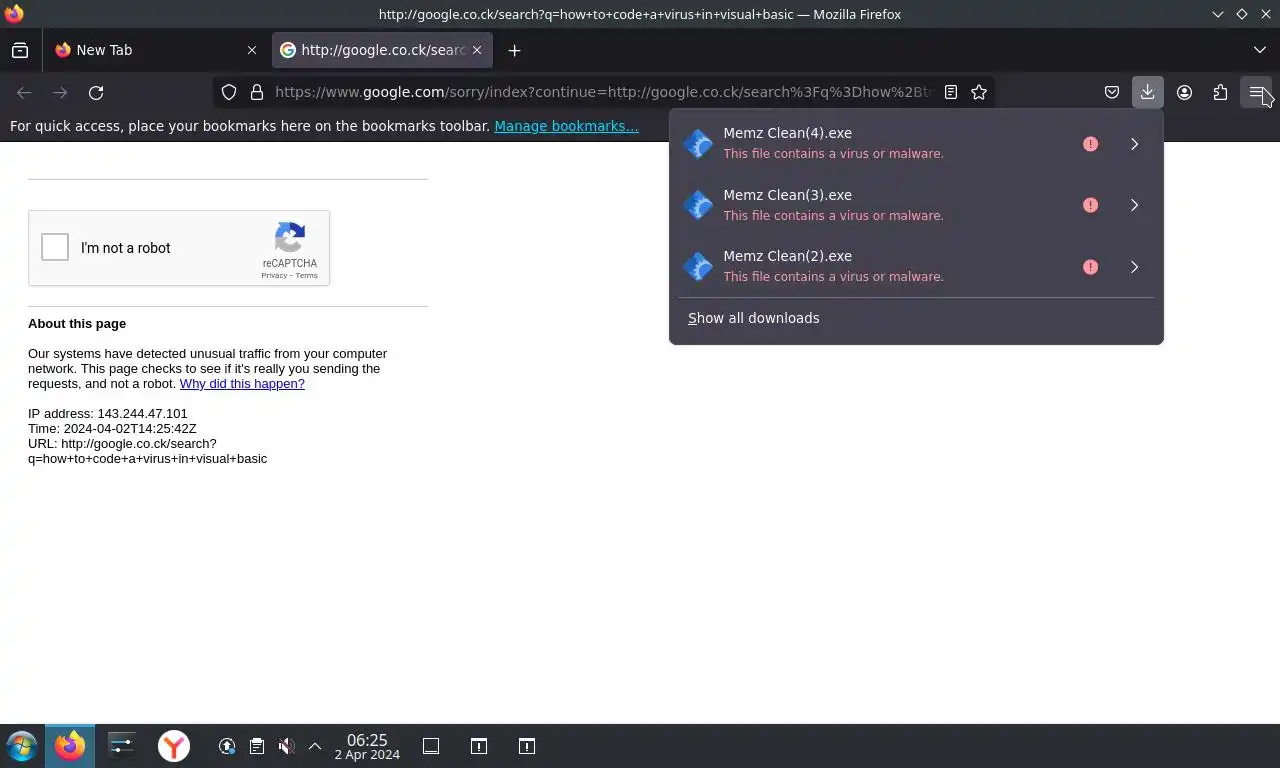Screen dimensions: 1280x768
Task: Open the taskbar settings sliders app
Action: 121,746
